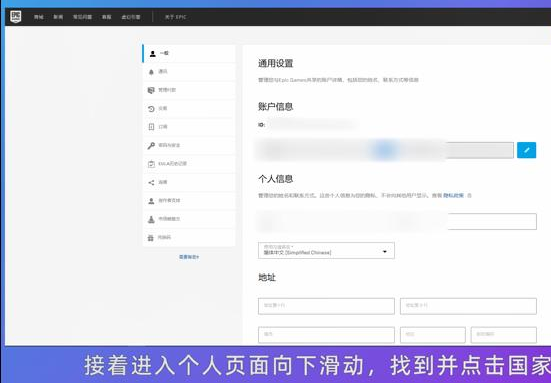Click the address line 1 input field

click(326, 306)
